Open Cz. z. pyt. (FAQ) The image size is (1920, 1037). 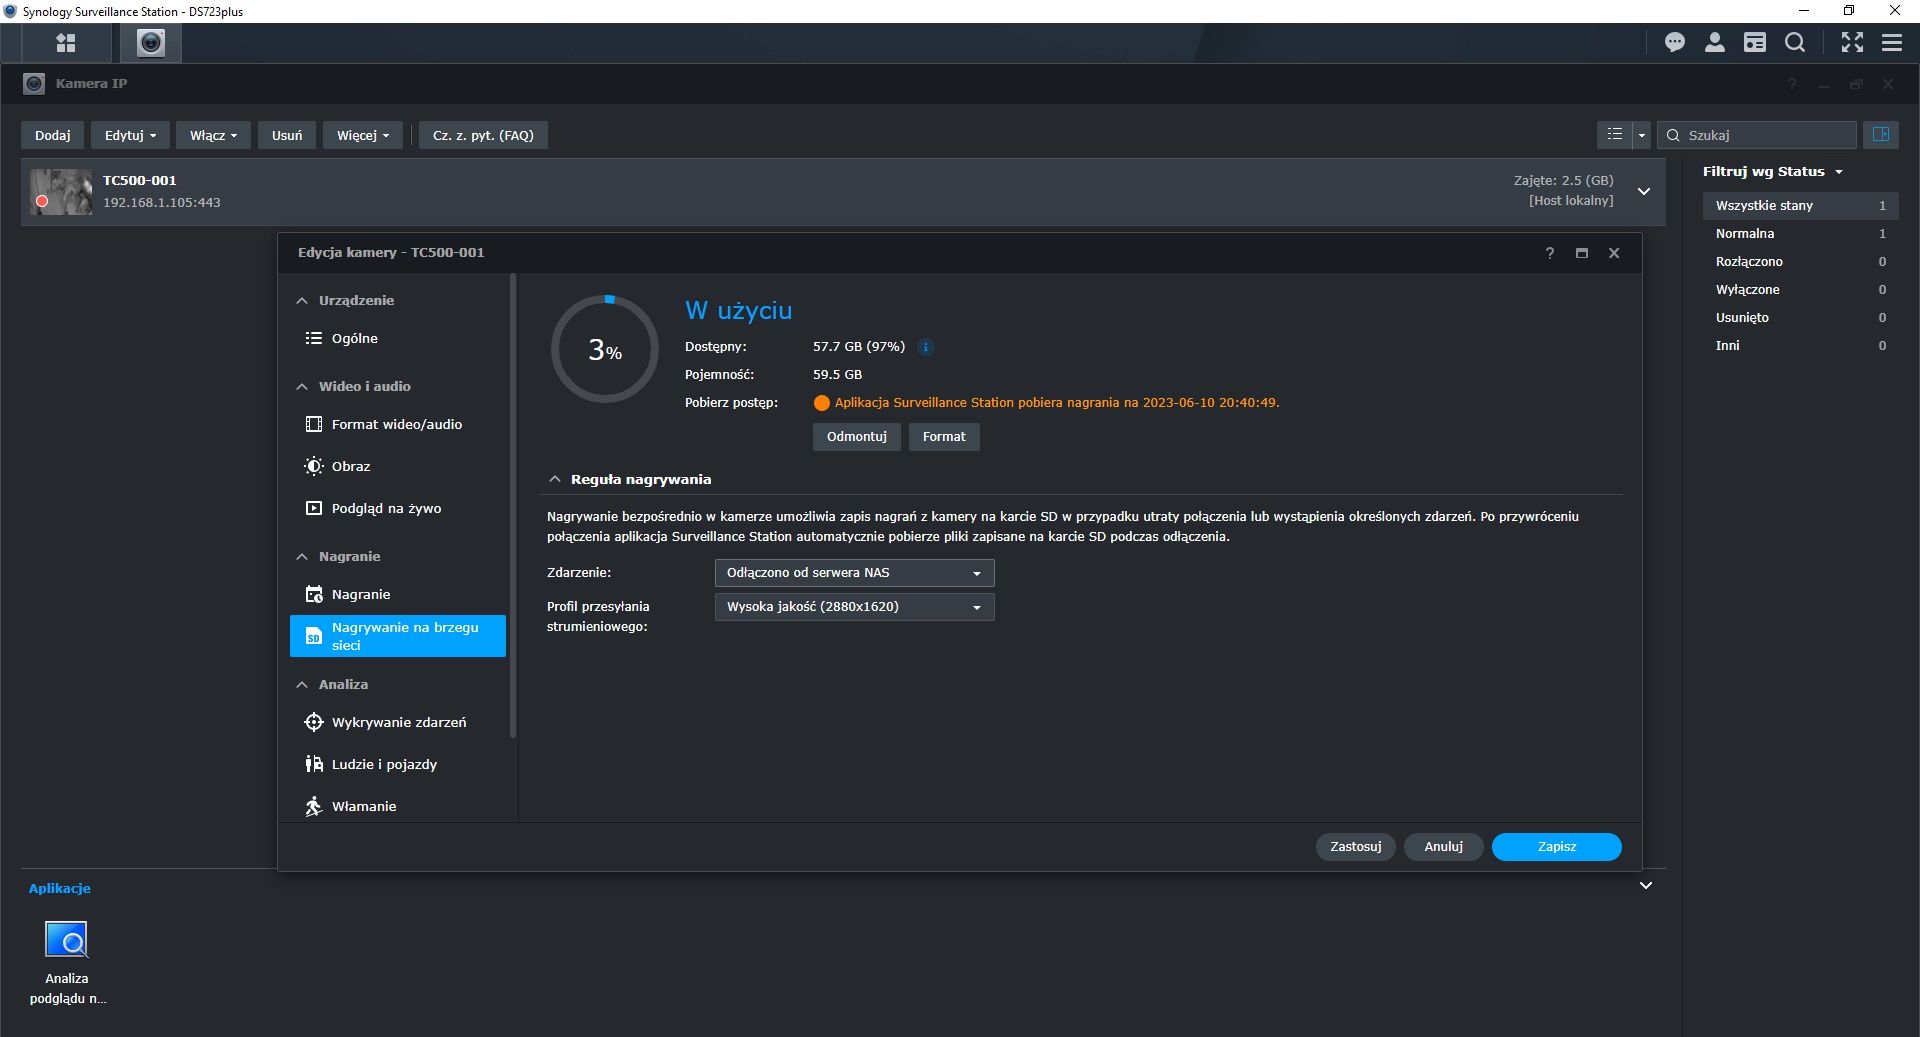(483, 135)
